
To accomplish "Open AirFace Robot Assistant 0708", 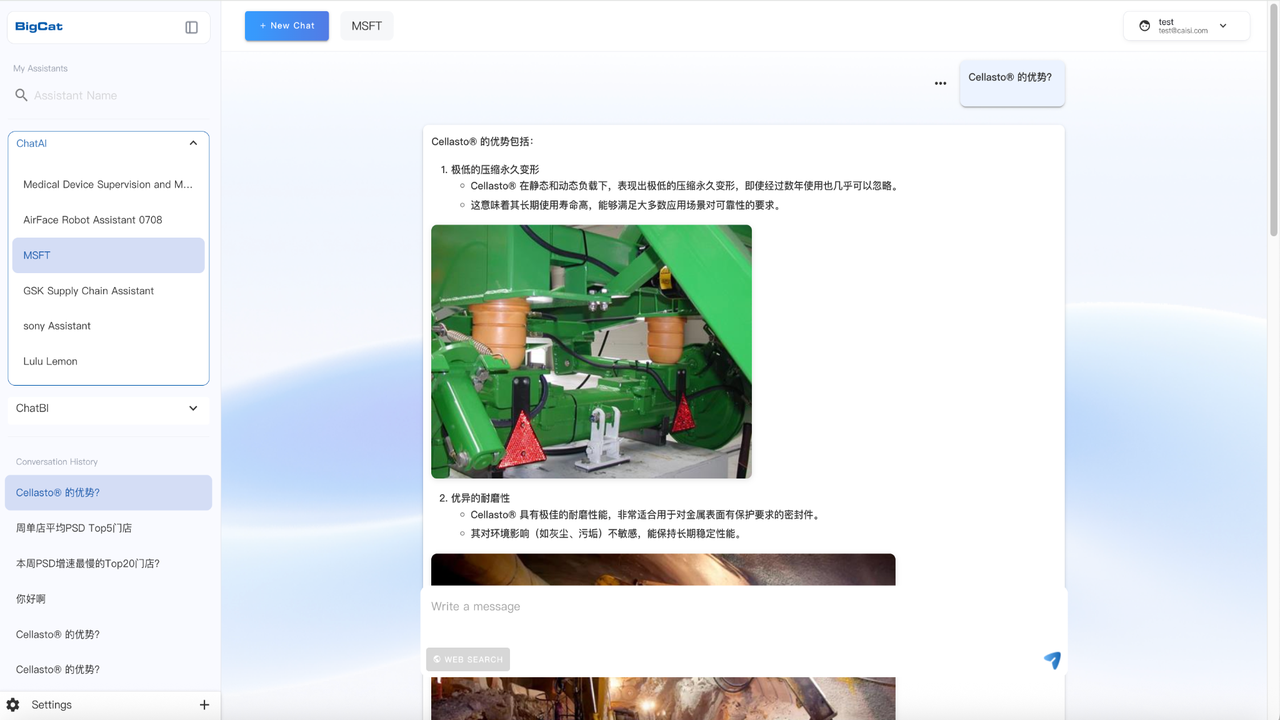I will [x=108, y=220].
